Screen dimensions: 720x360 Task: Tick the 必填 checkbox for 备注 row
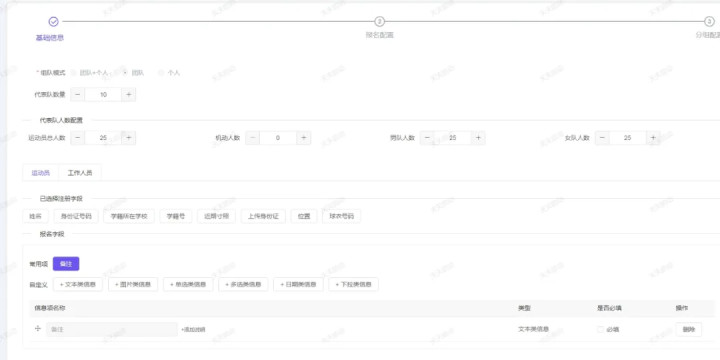[x=600, y=329]
